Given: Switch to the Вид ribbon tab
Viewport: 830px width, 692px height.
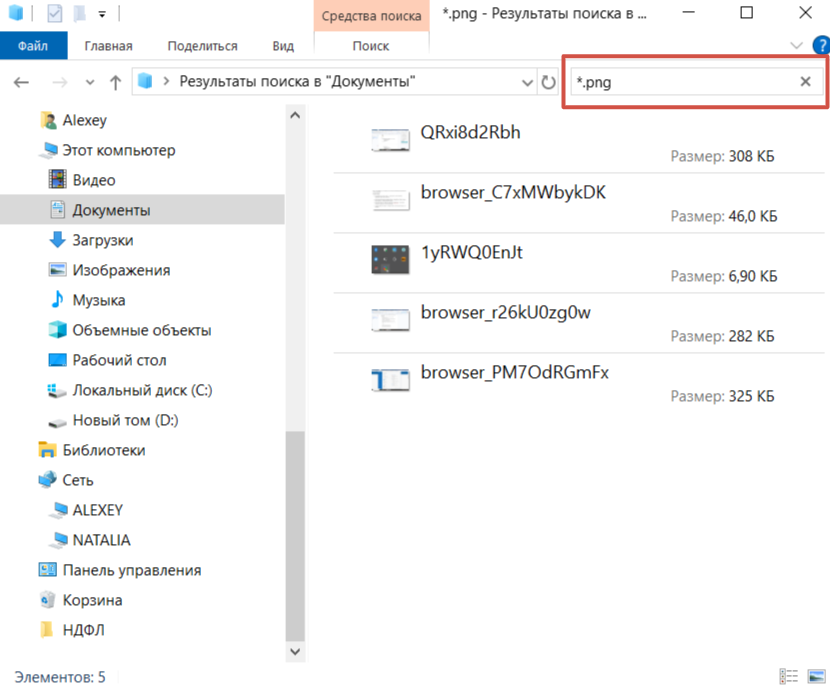Looking at the screenshot, I should click(x=283, y=46).
